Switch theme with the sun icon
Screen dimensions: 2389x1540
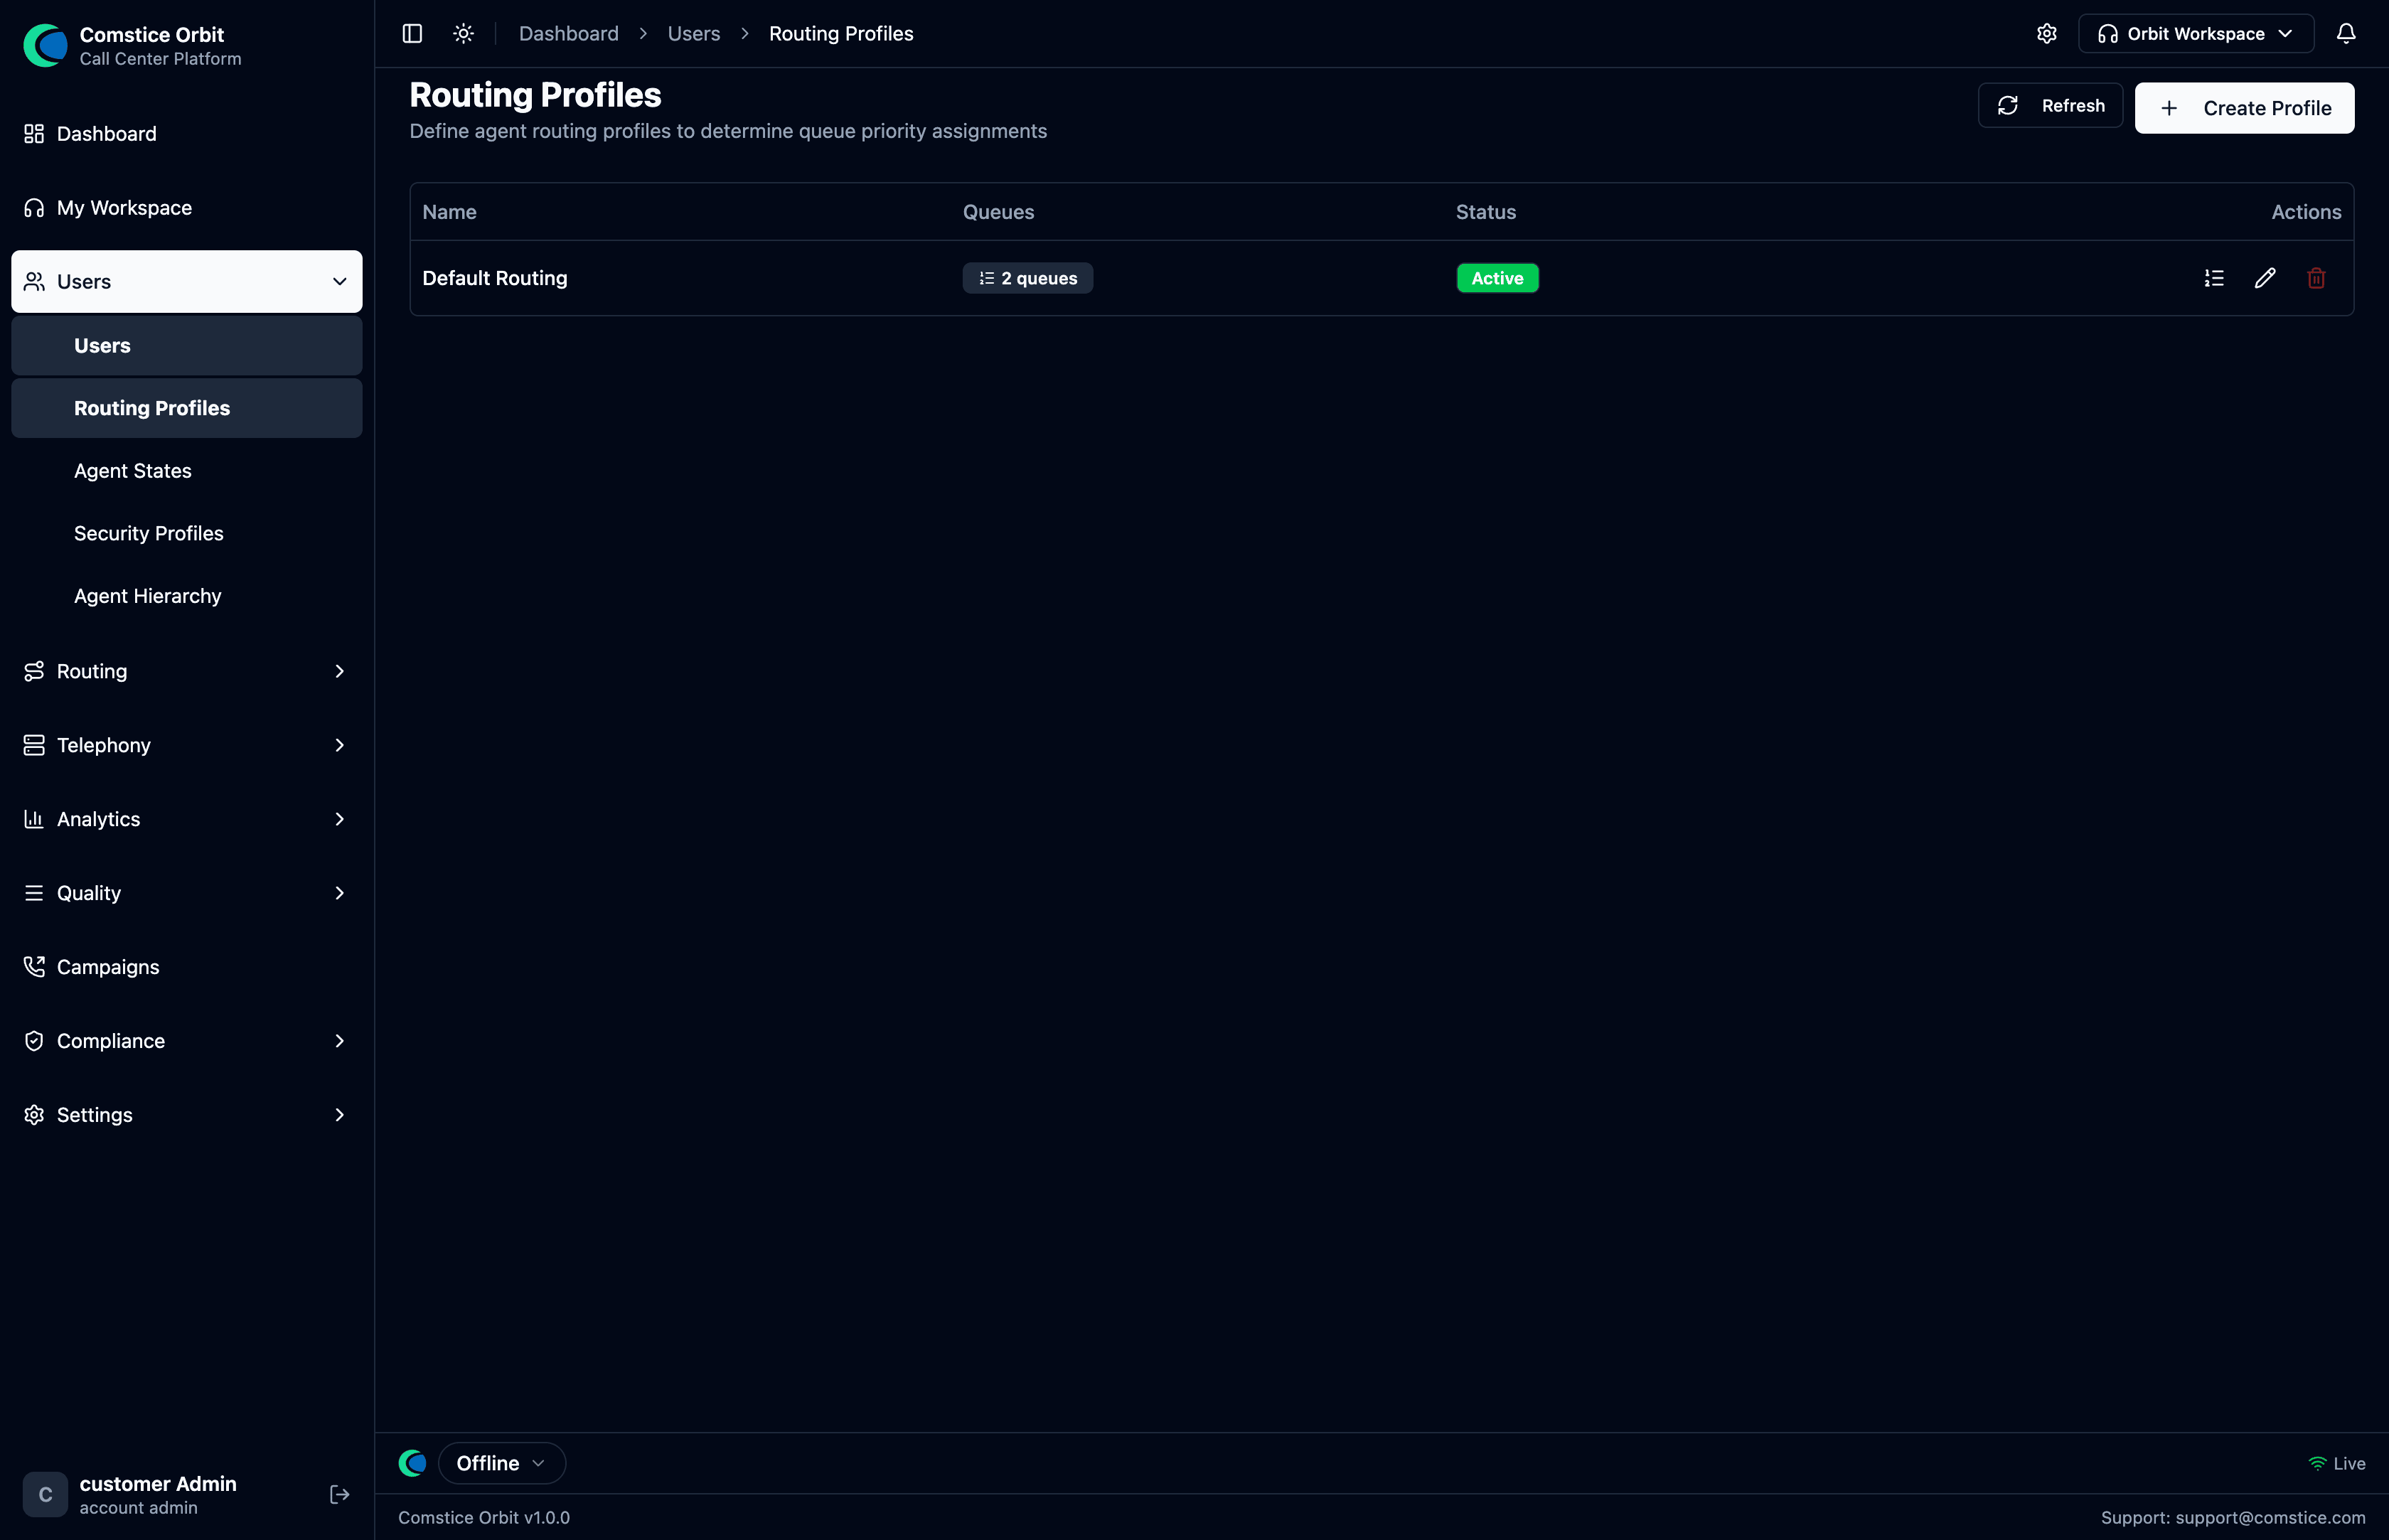[x=463, y=33]
